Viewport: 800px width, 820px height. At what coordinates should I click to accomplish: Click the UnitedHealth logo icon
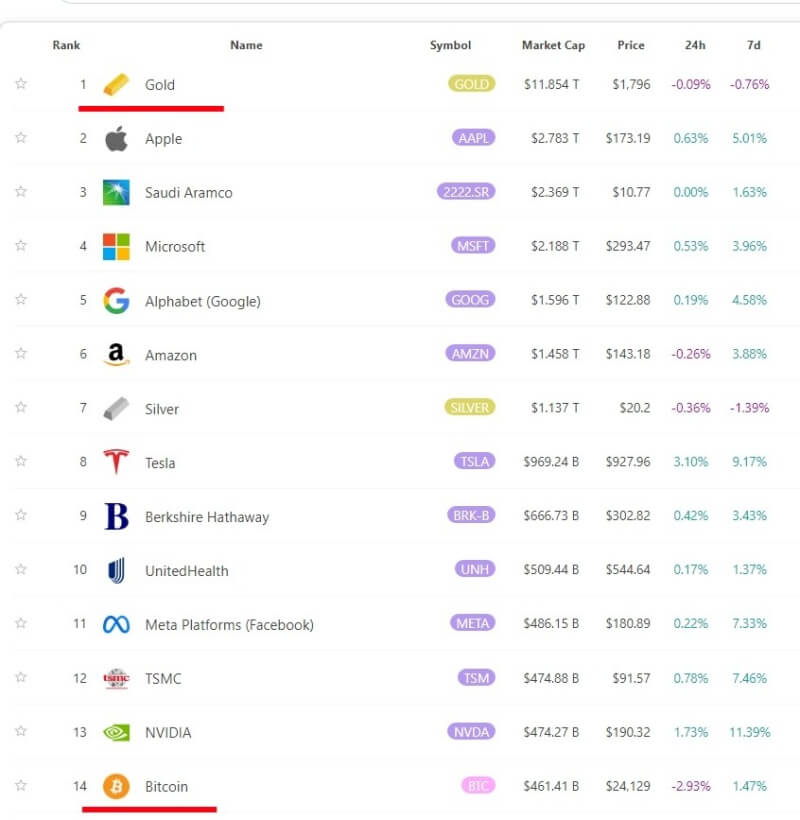[x=116, y=570]
